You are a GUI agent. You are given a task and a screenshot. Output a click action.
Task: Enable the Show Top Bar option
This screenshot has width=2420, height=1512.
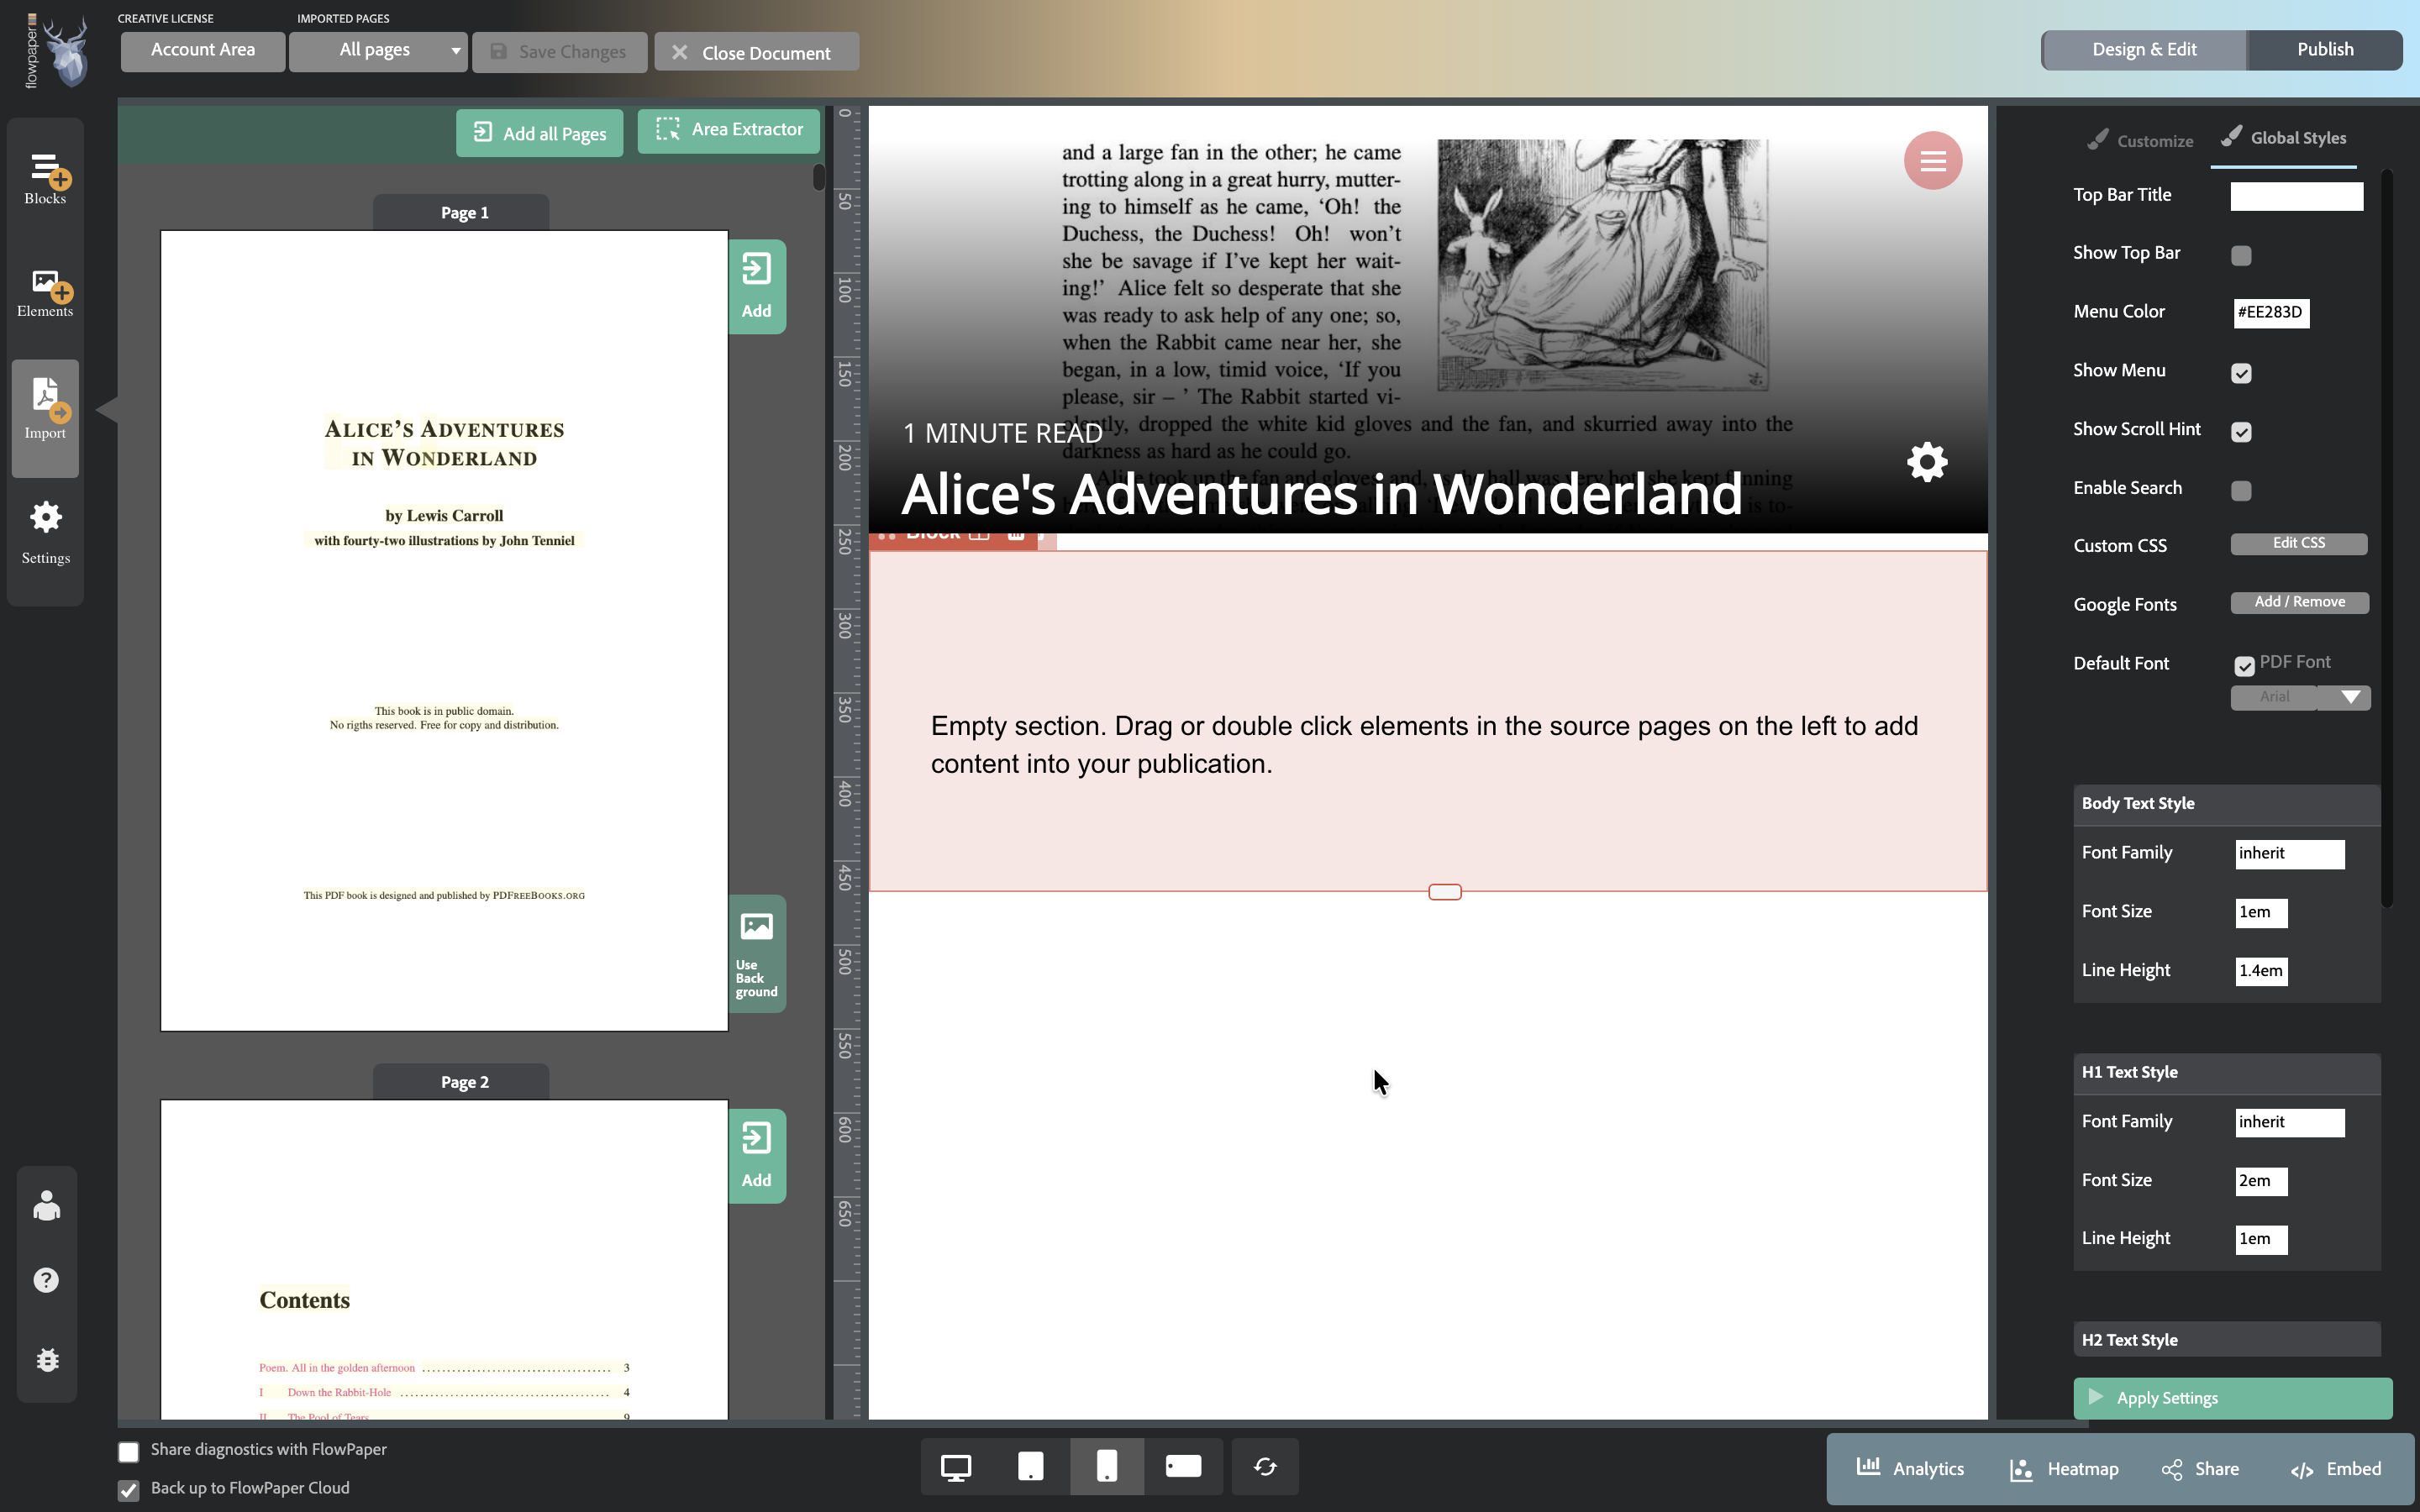[x=2241, y=255]
